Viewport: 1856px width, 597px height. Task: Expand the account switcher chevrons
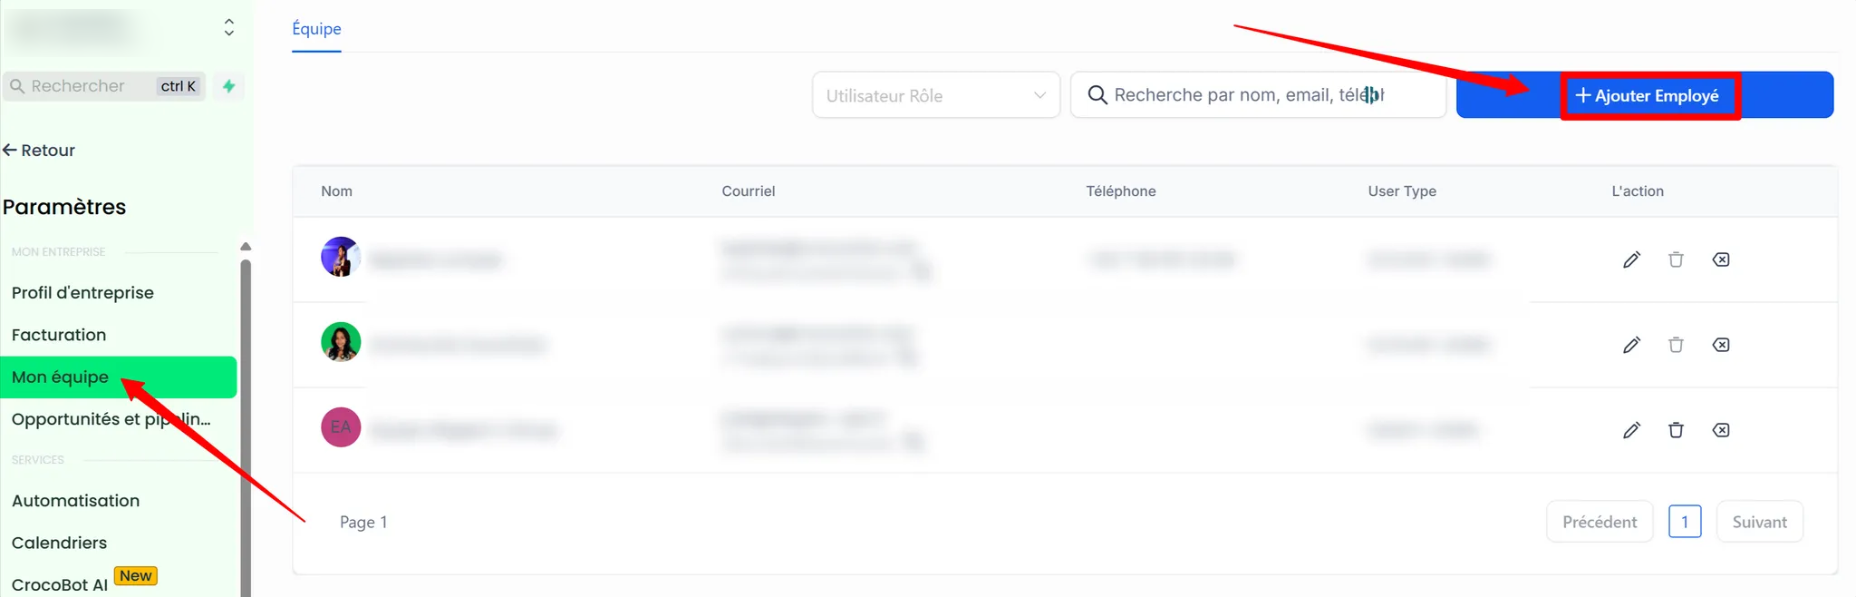pyautogui.click(x=229, y=27)
